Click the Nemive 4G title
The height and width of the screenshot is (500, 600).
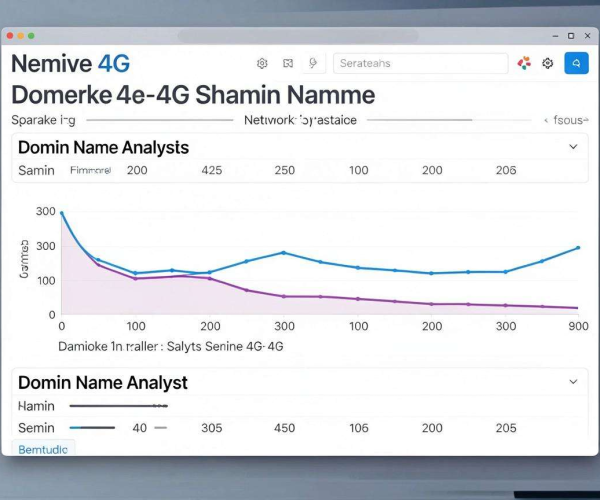pyautogui.click(x=71, y=64)
